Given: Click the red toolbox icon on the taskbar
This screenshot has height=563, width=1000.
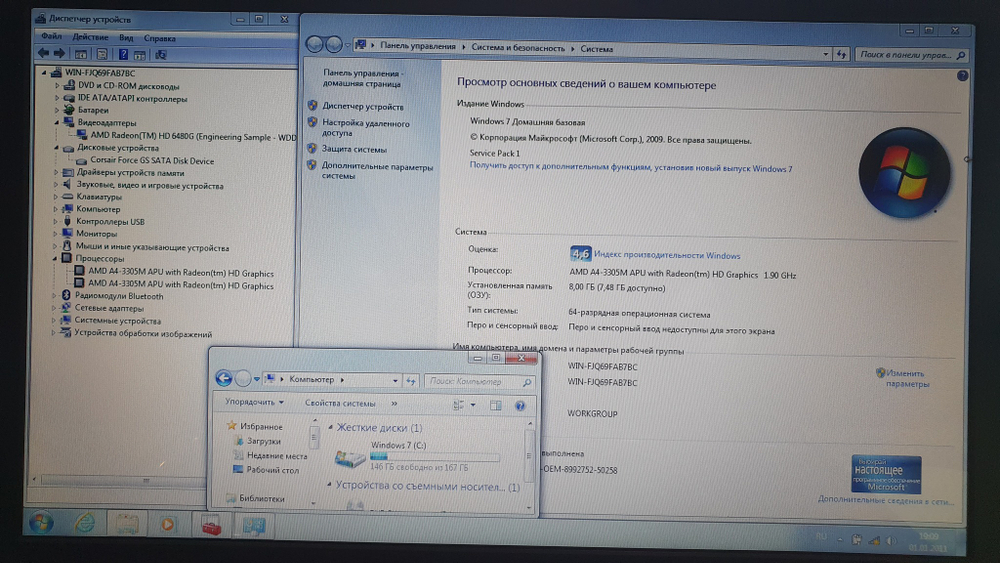Looking at the screenshot, I should tap(211, 527).
